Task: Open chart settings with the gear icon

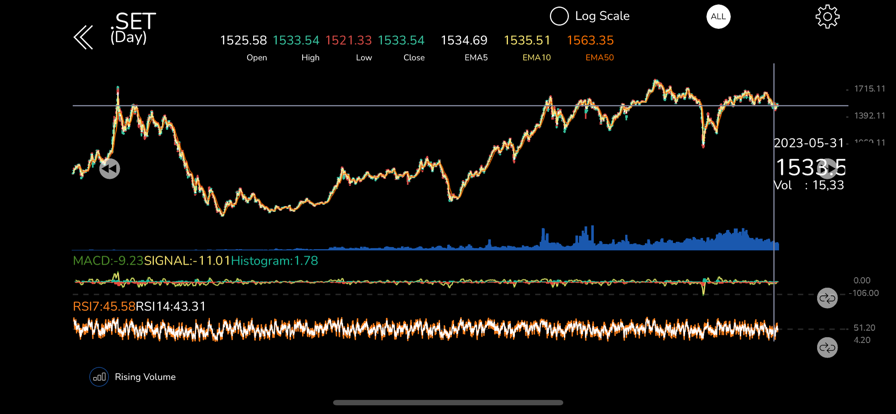Action: (827, 17)
